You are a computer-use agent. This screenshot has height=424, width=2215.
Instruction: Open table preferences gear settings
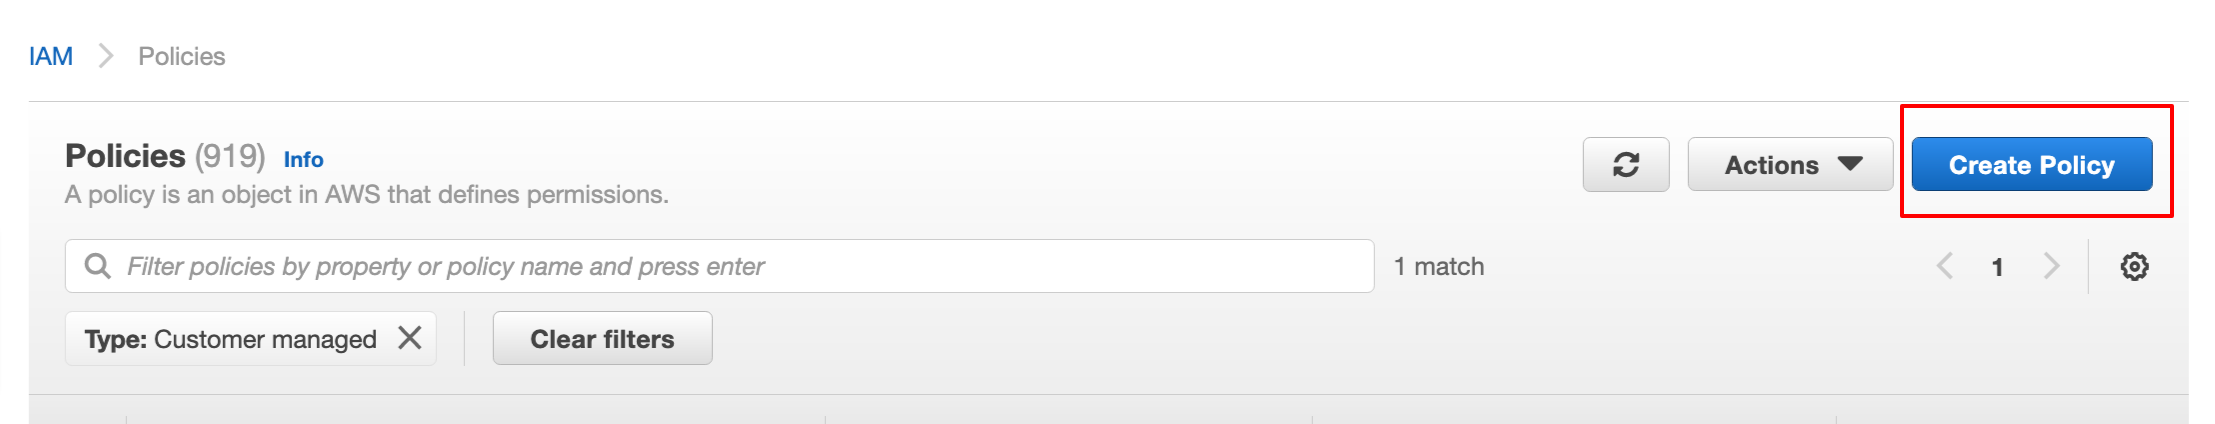(2134, 267)
